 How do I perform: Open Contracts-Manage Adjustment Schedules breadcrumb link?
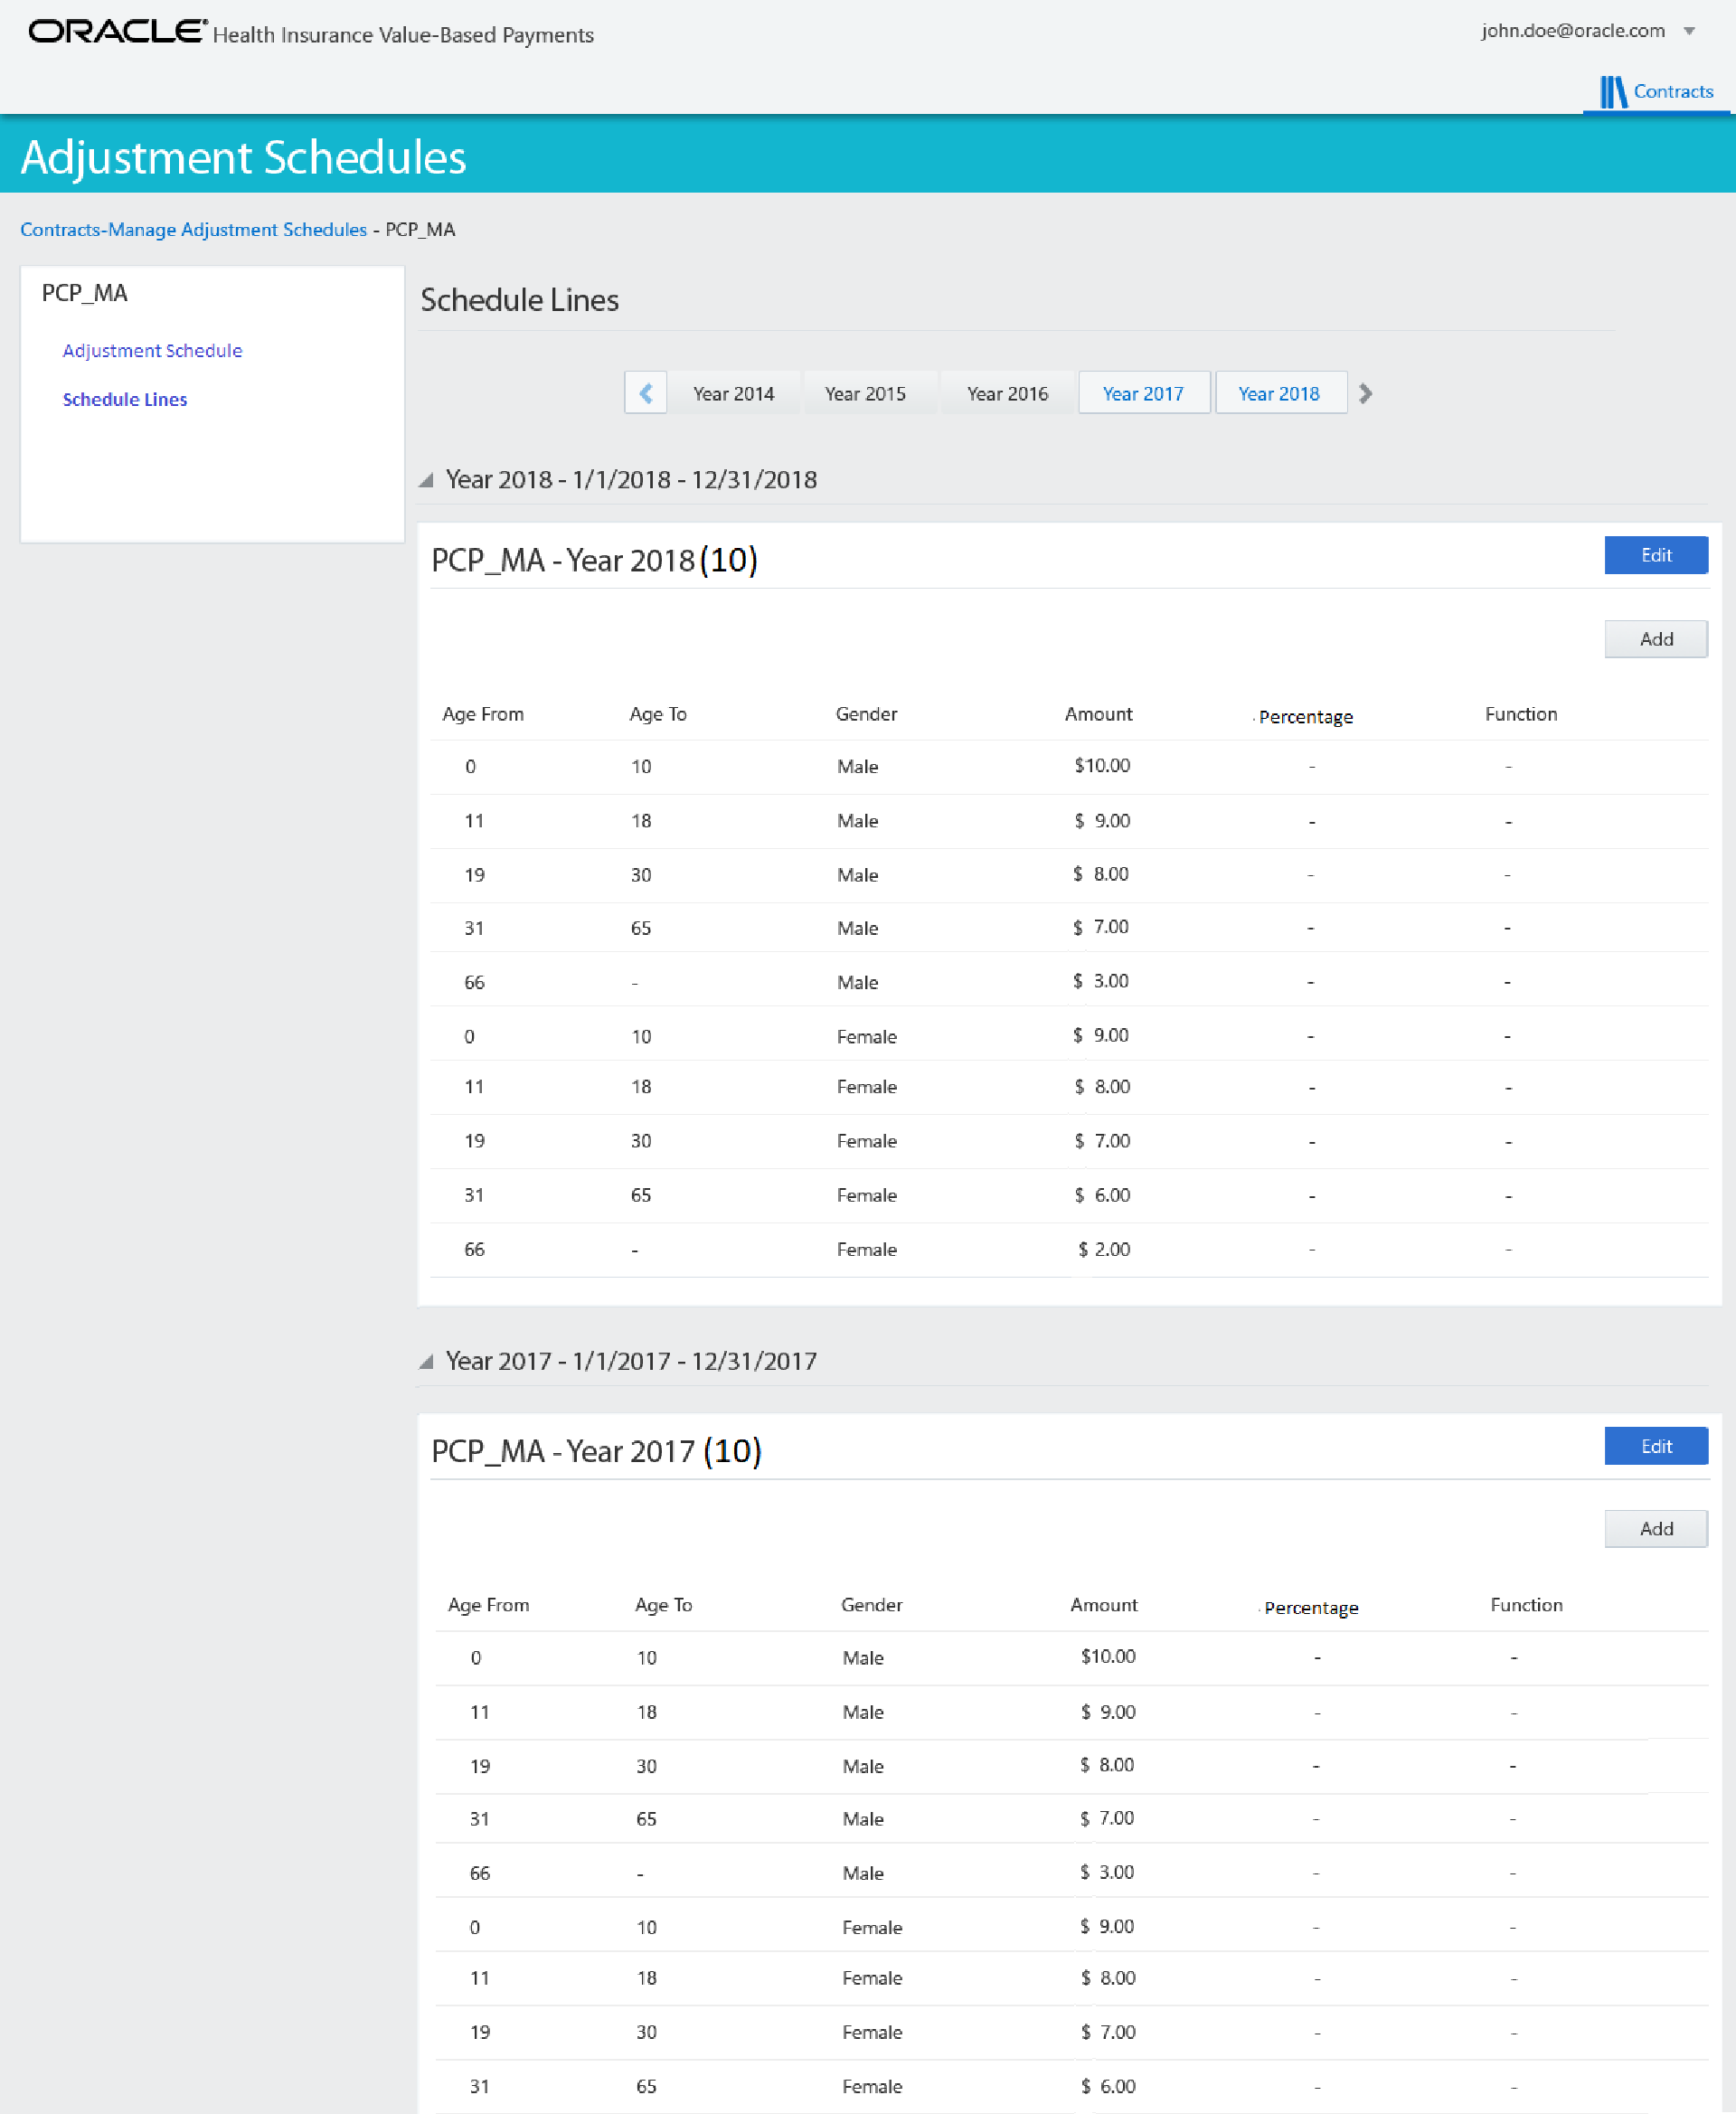(193, 229)
